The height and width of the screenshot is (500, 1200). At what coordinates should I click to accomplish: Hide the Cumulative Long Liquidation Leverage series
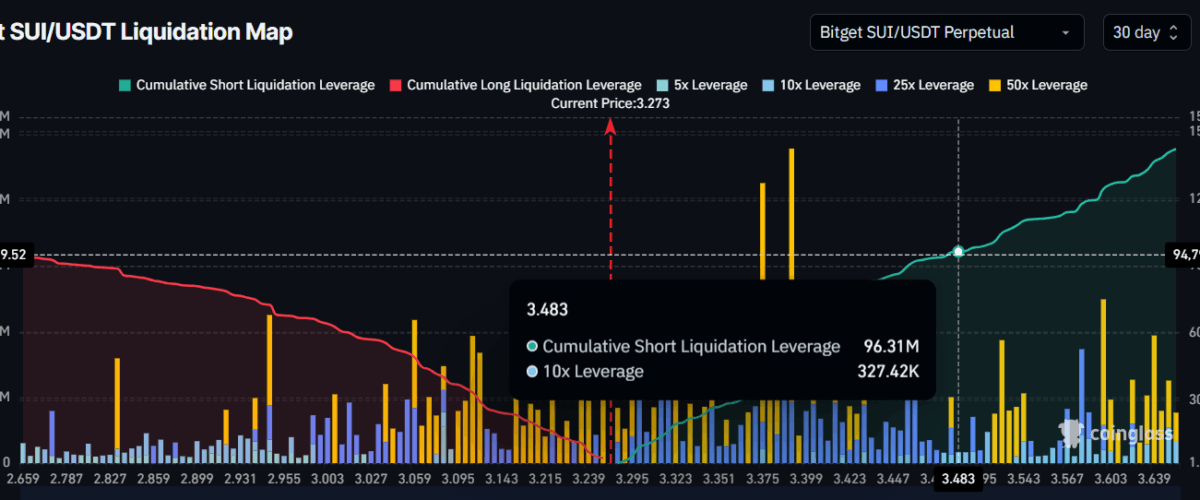click(x=515, y=85)
